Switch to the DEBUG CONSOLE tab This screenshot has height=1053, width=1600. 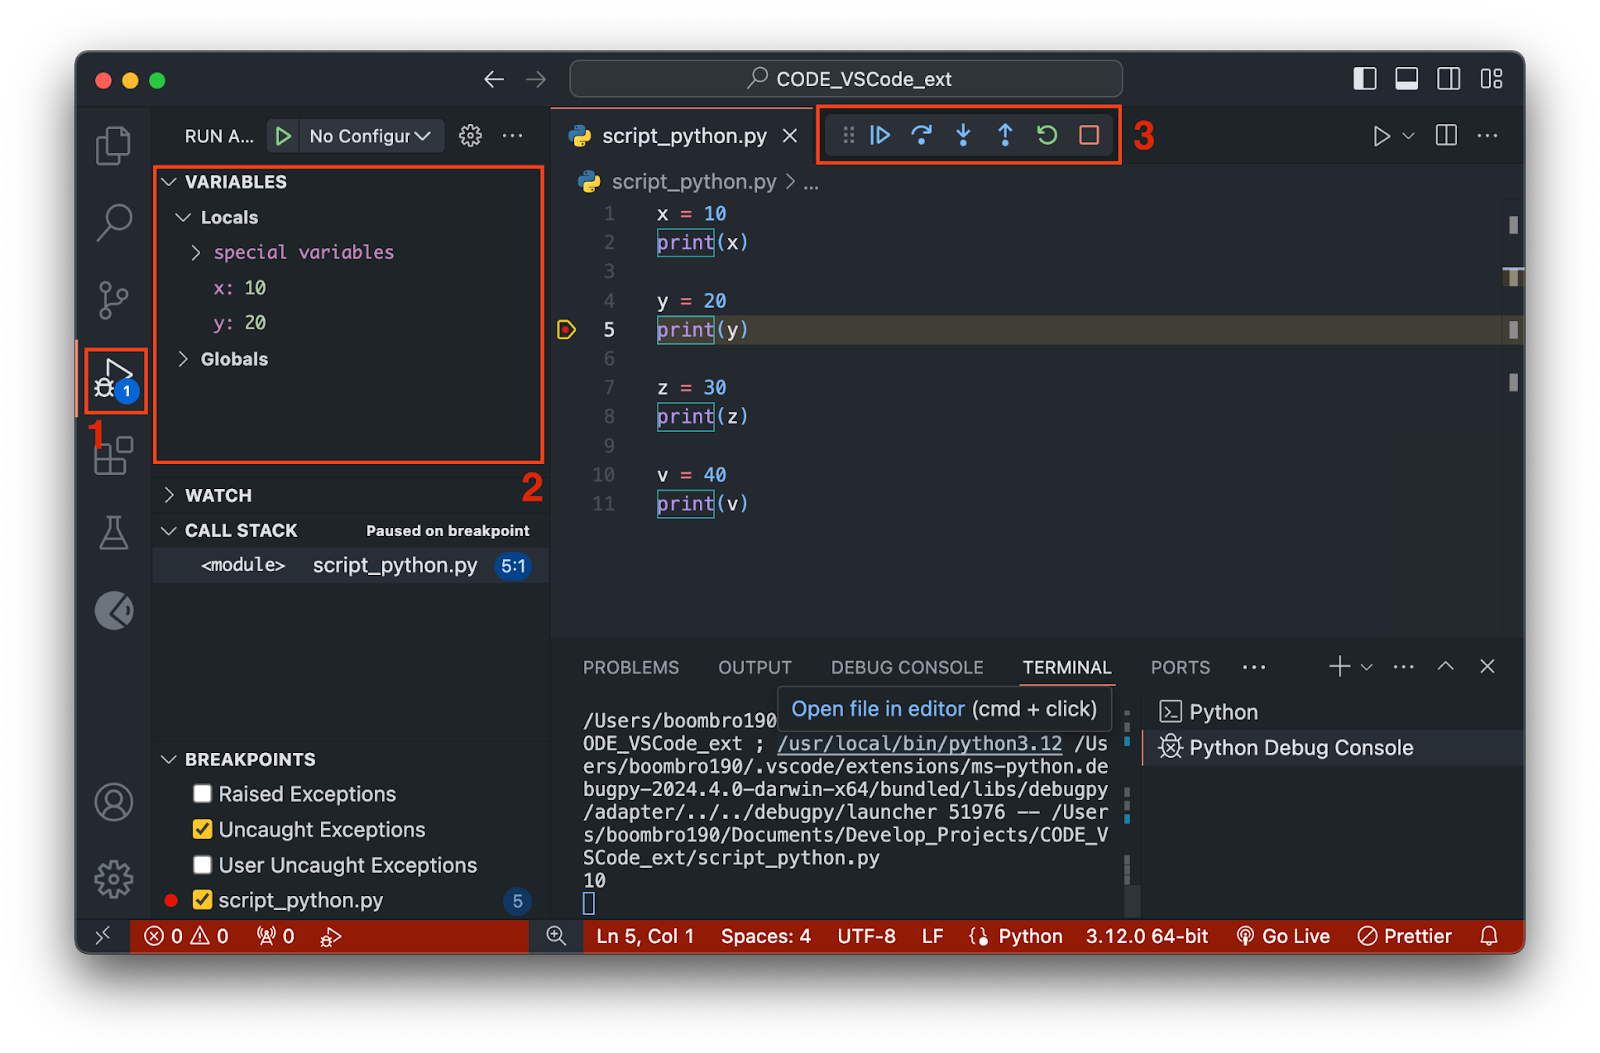click(906, 667)
